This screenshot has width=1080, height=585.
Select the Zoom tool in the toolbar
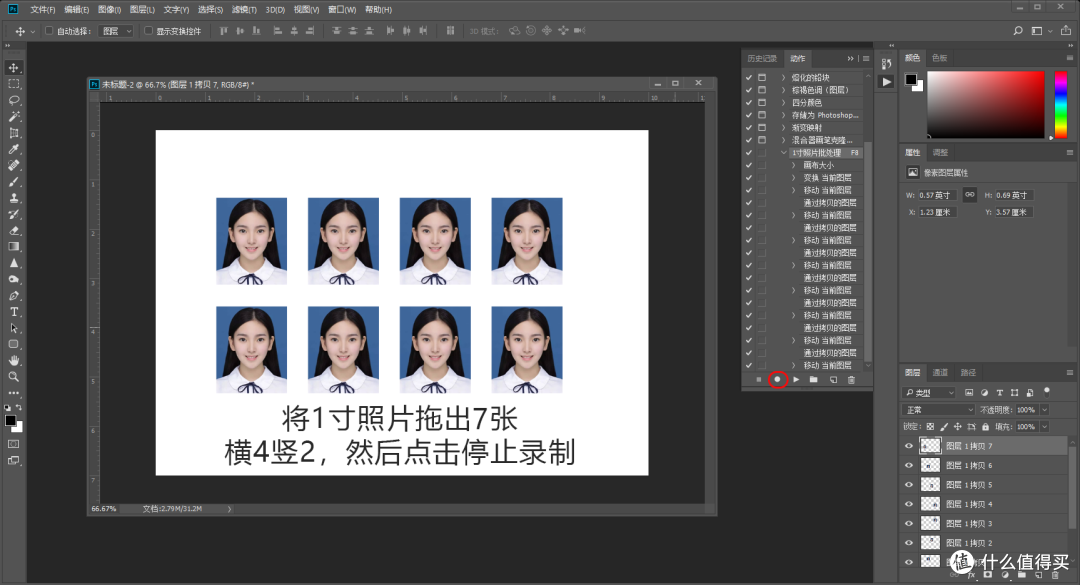point(13,375)
